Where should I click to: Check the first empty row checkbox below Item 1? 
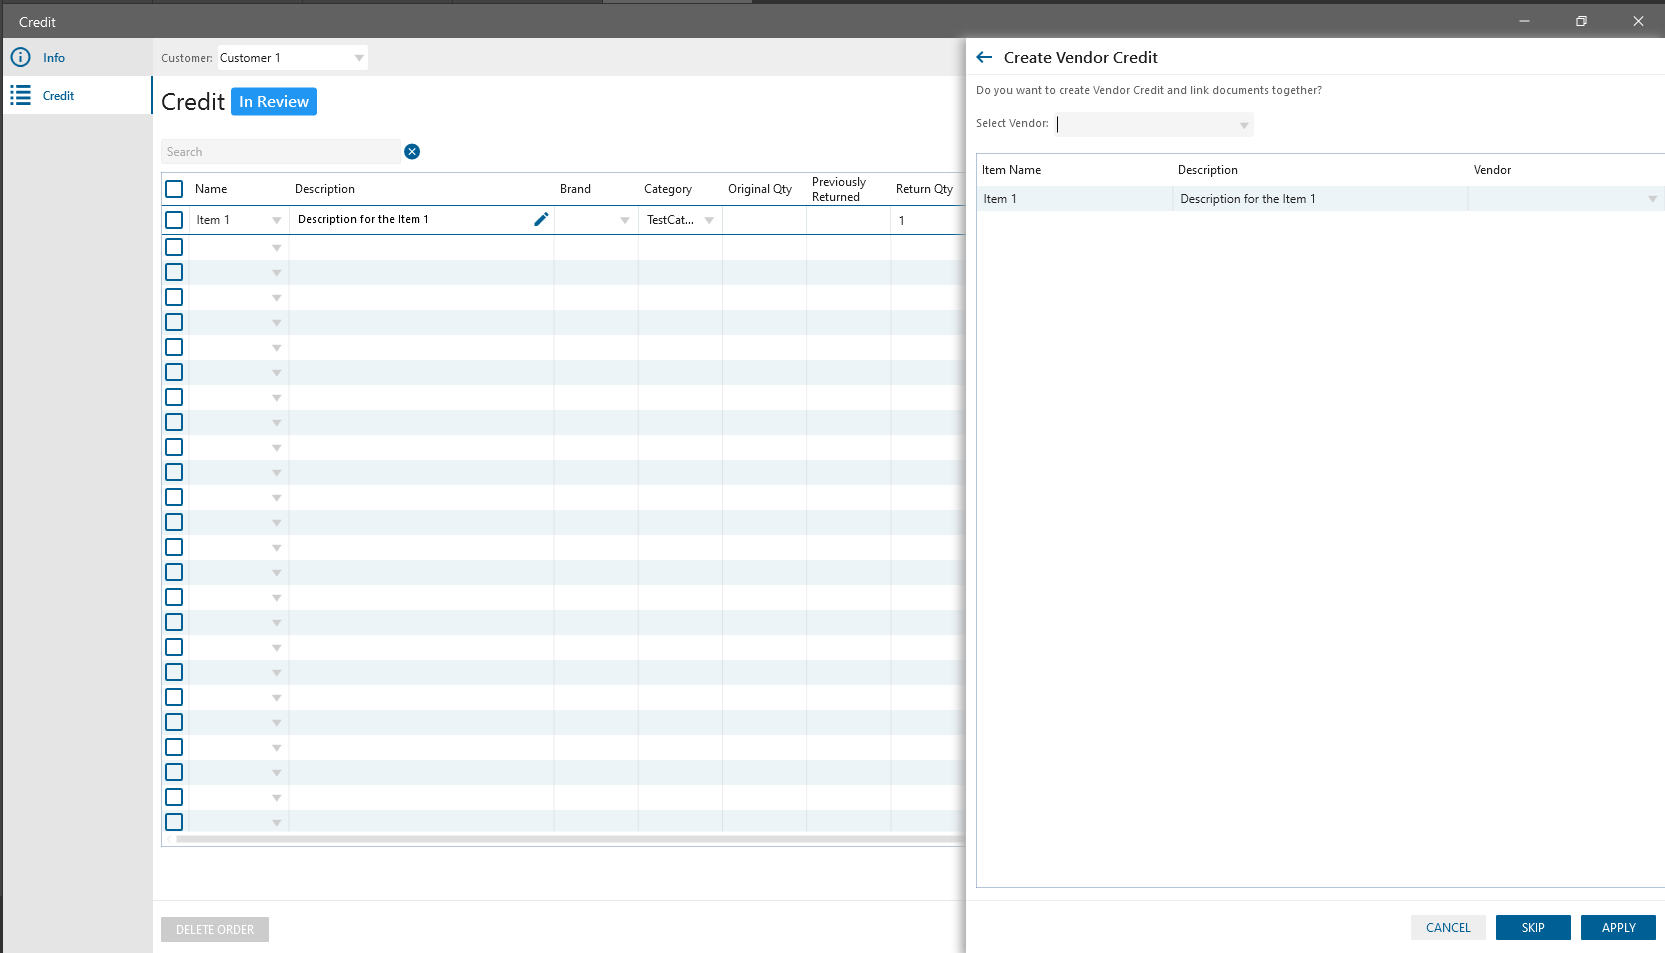[x=174, y=247]
